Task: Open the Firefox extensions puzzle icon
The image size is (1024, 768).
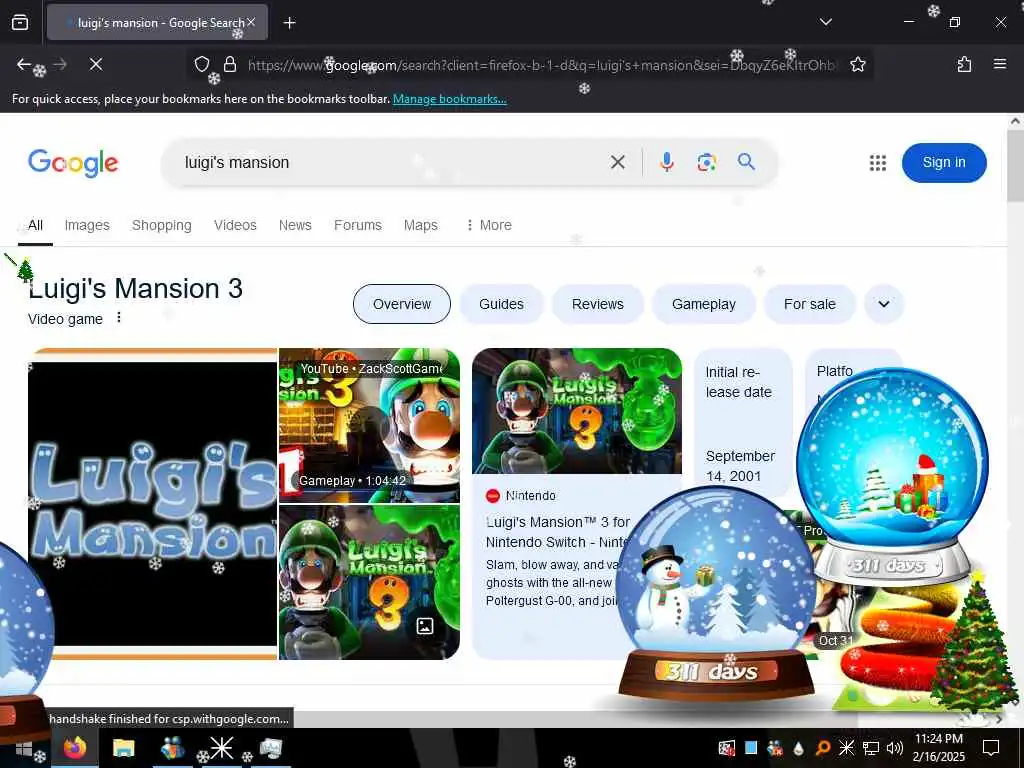Action: 964,64
